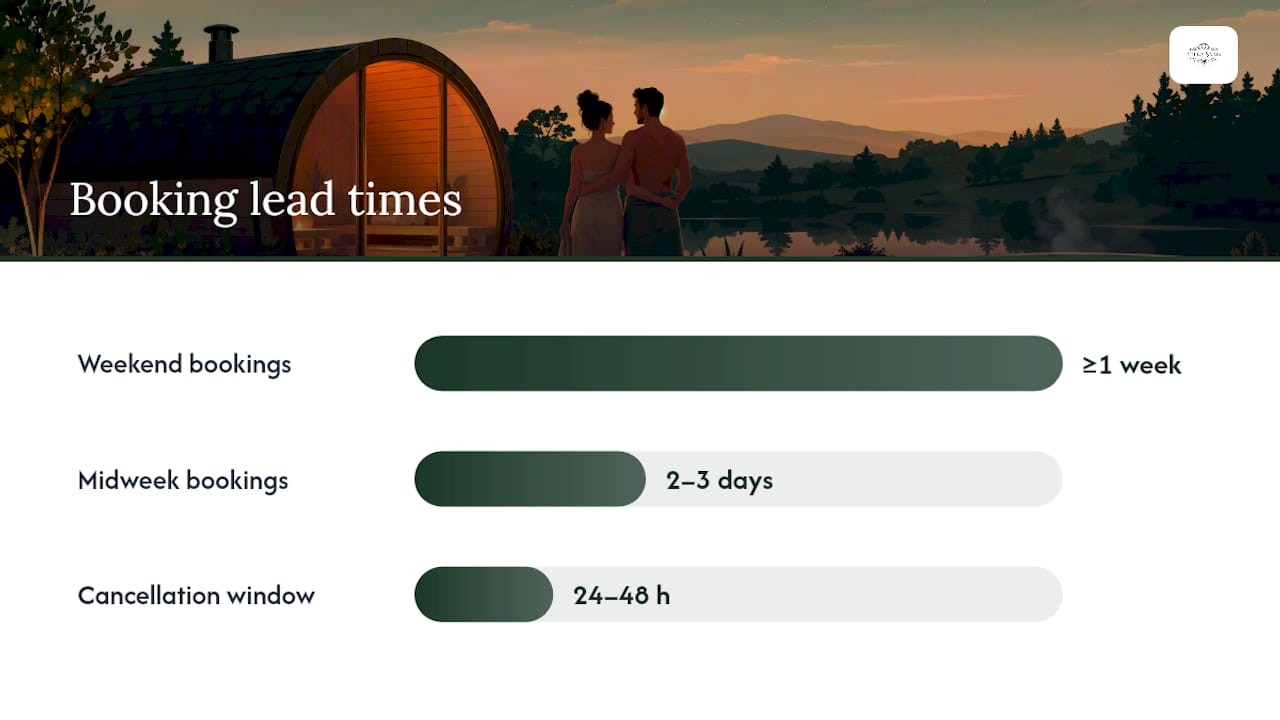Image resolution: width=1280 pixels, height=720 pixels.
Task: Click the "24–48 h" value text
Action: pyautogui.click(x=622, y=596)
